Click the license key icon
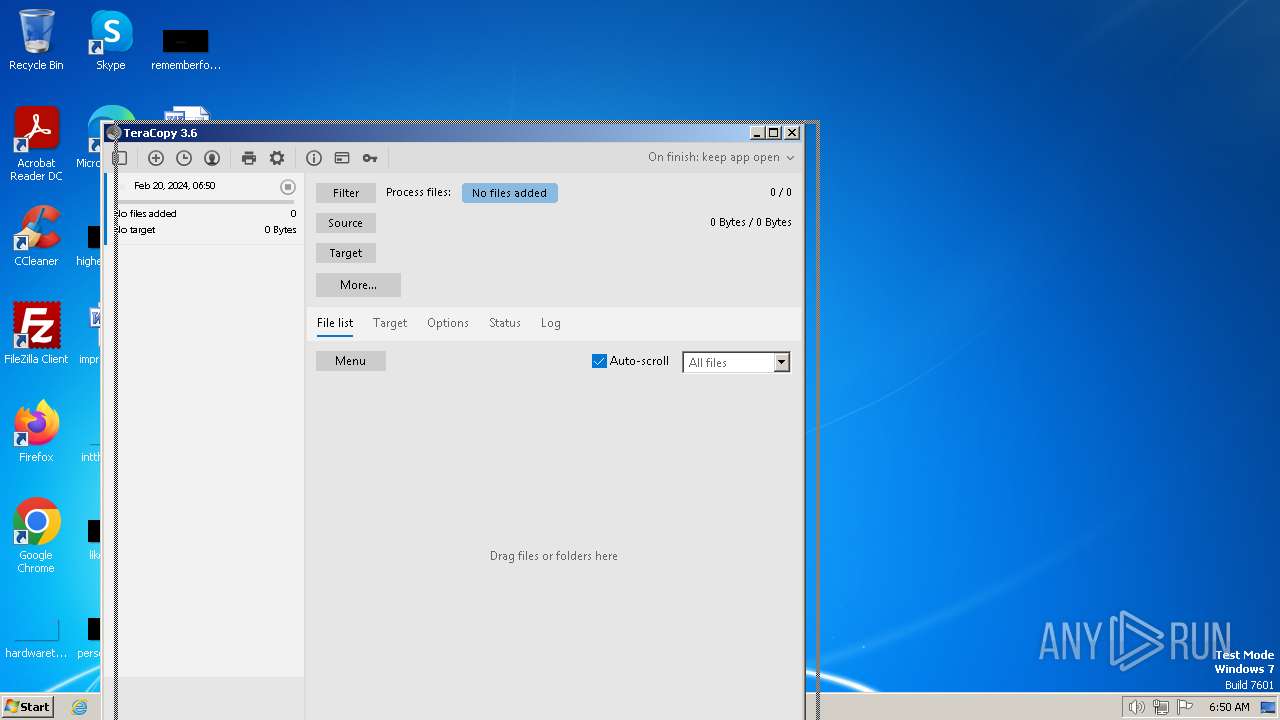Screen dimensions: 1280x720 (x=370, y=158)
